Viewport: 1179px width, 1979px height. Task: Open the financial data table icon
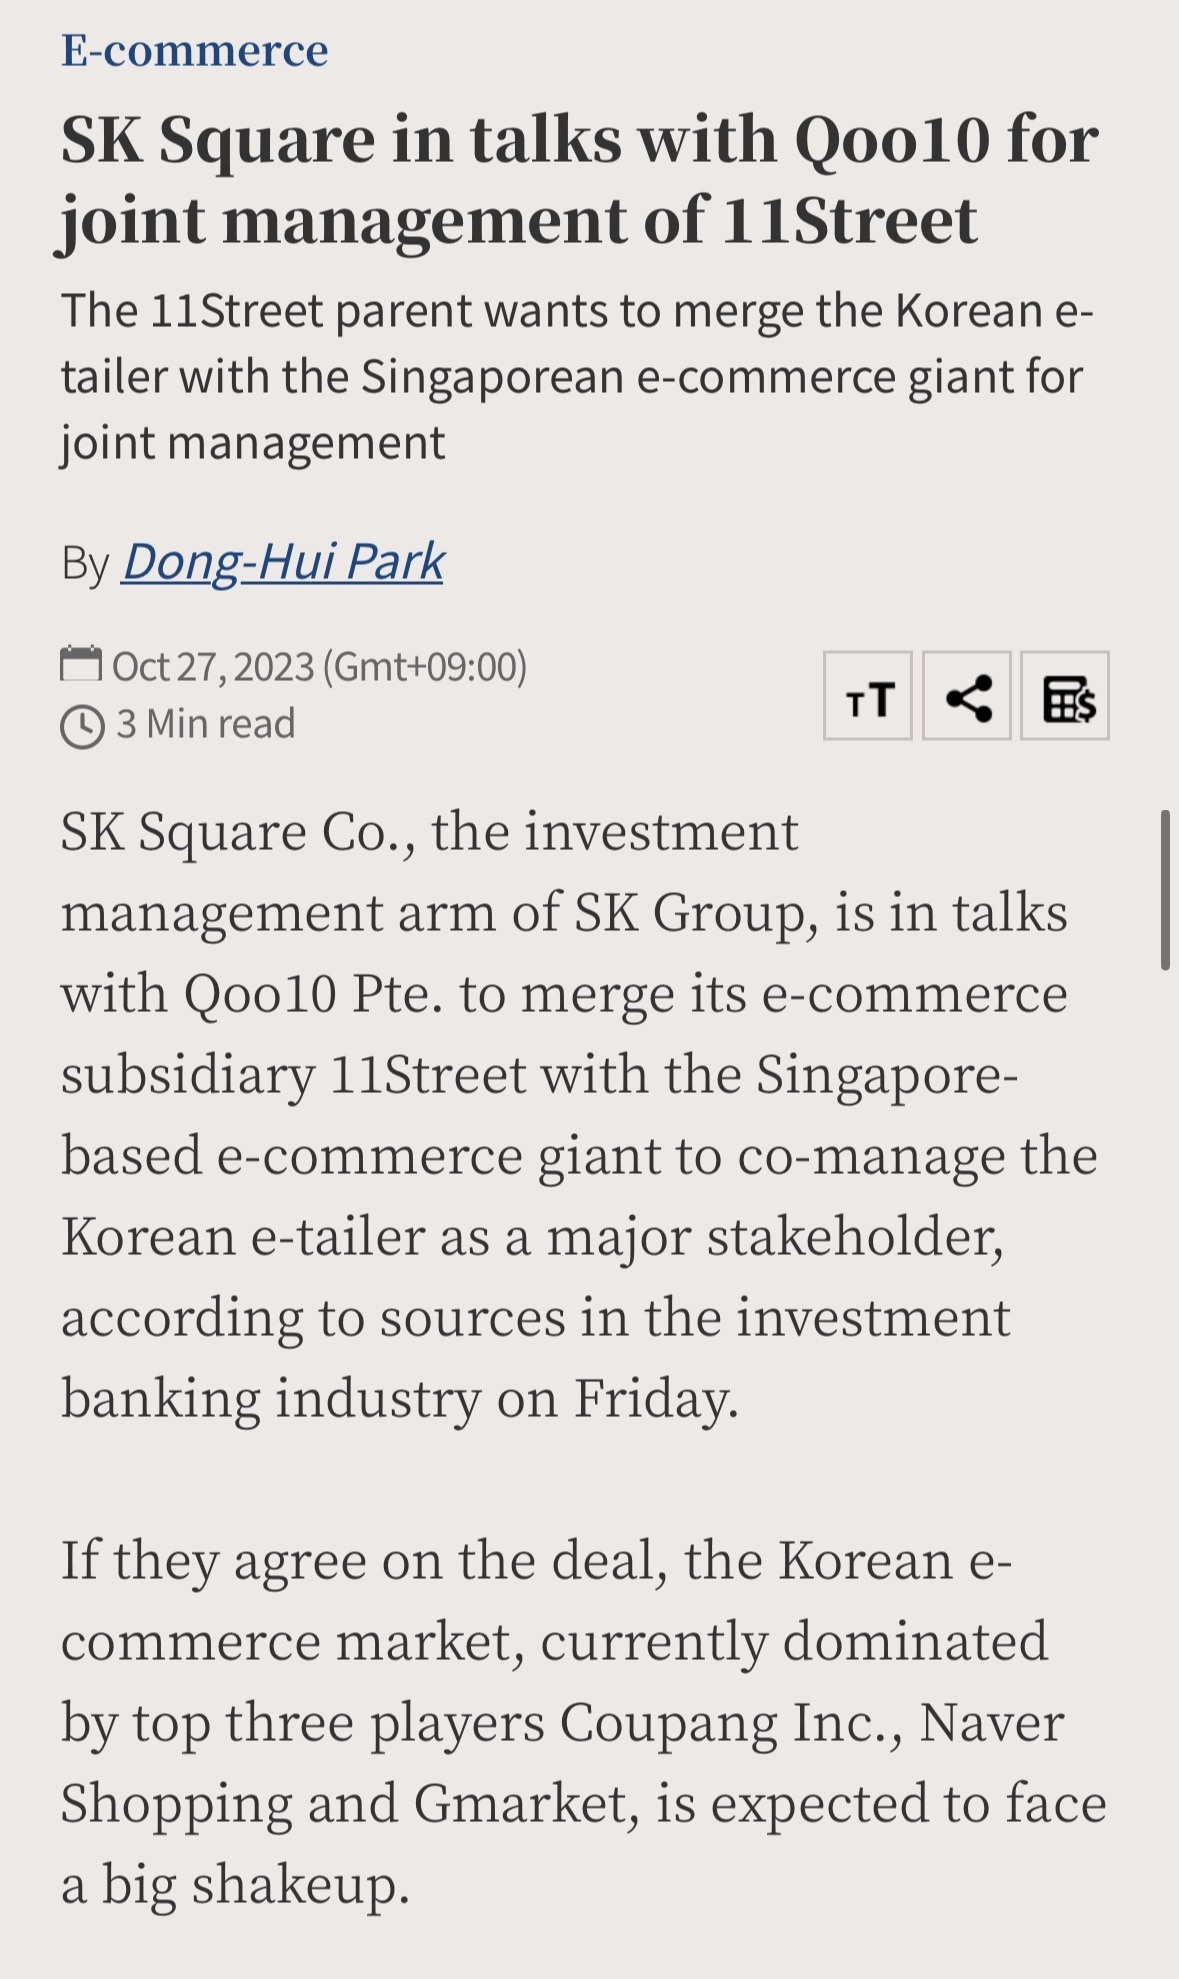pos(1065,696)
